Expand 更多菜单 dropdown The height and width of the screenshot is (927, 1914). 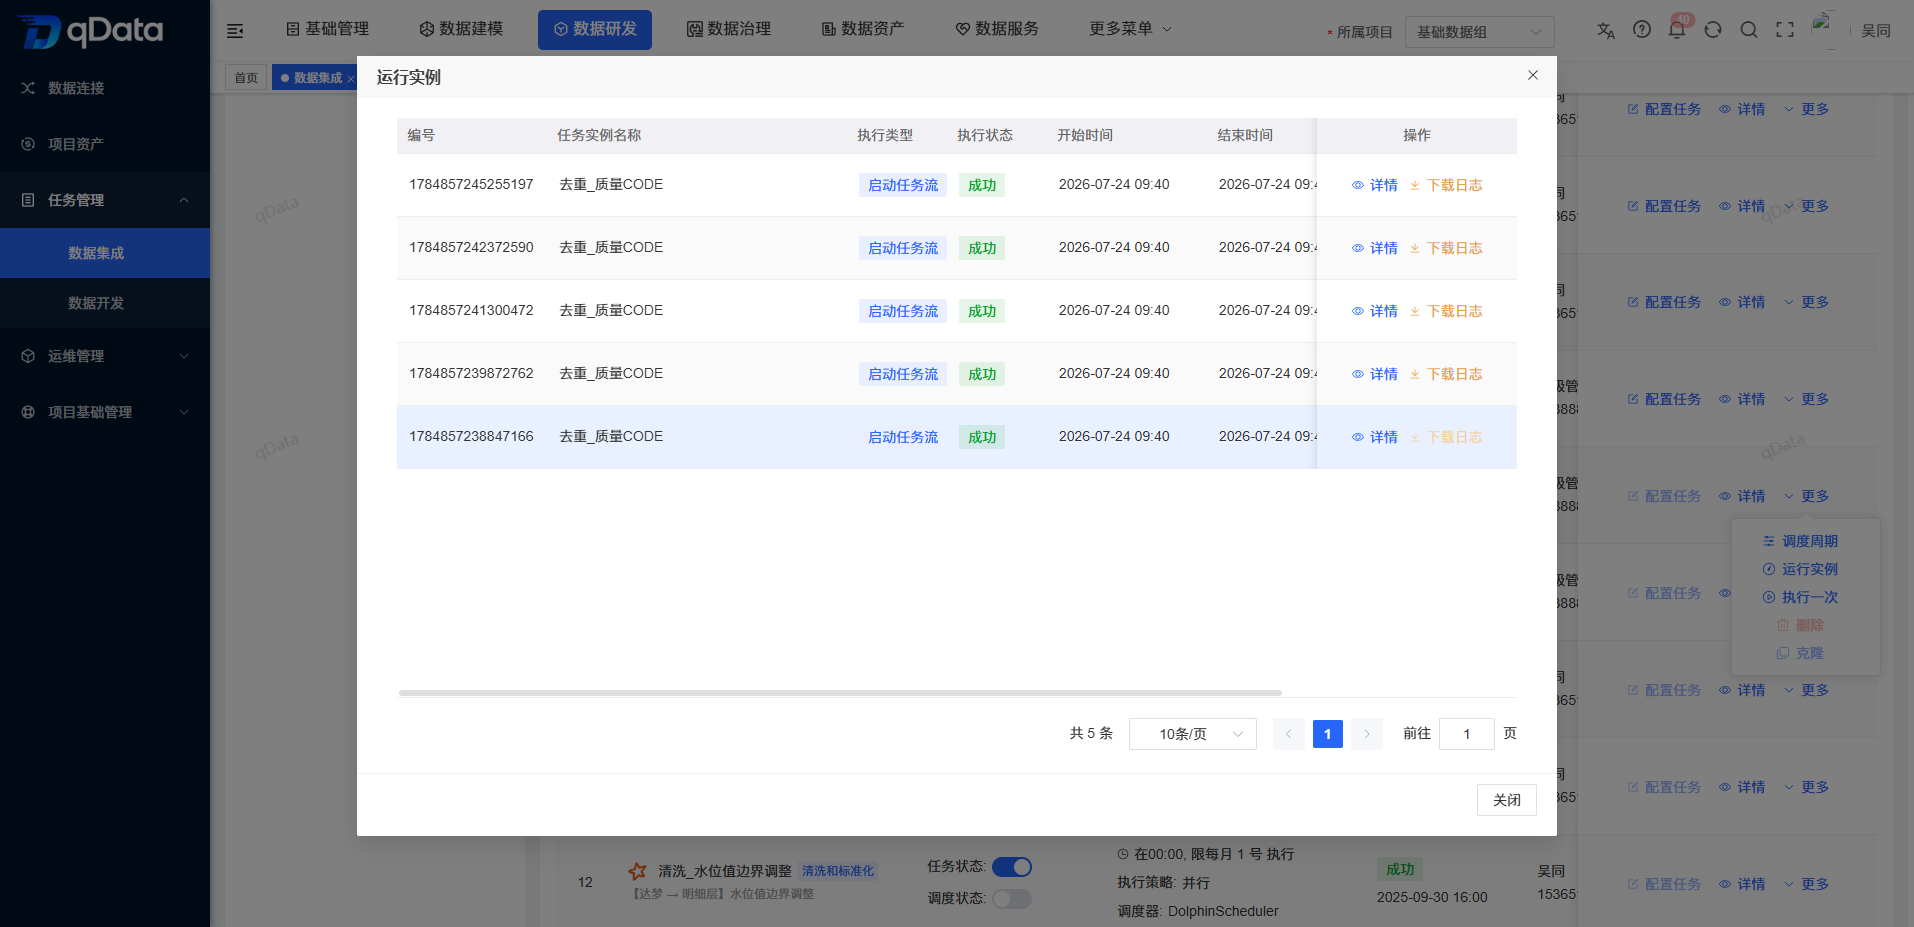[1130, 29]
